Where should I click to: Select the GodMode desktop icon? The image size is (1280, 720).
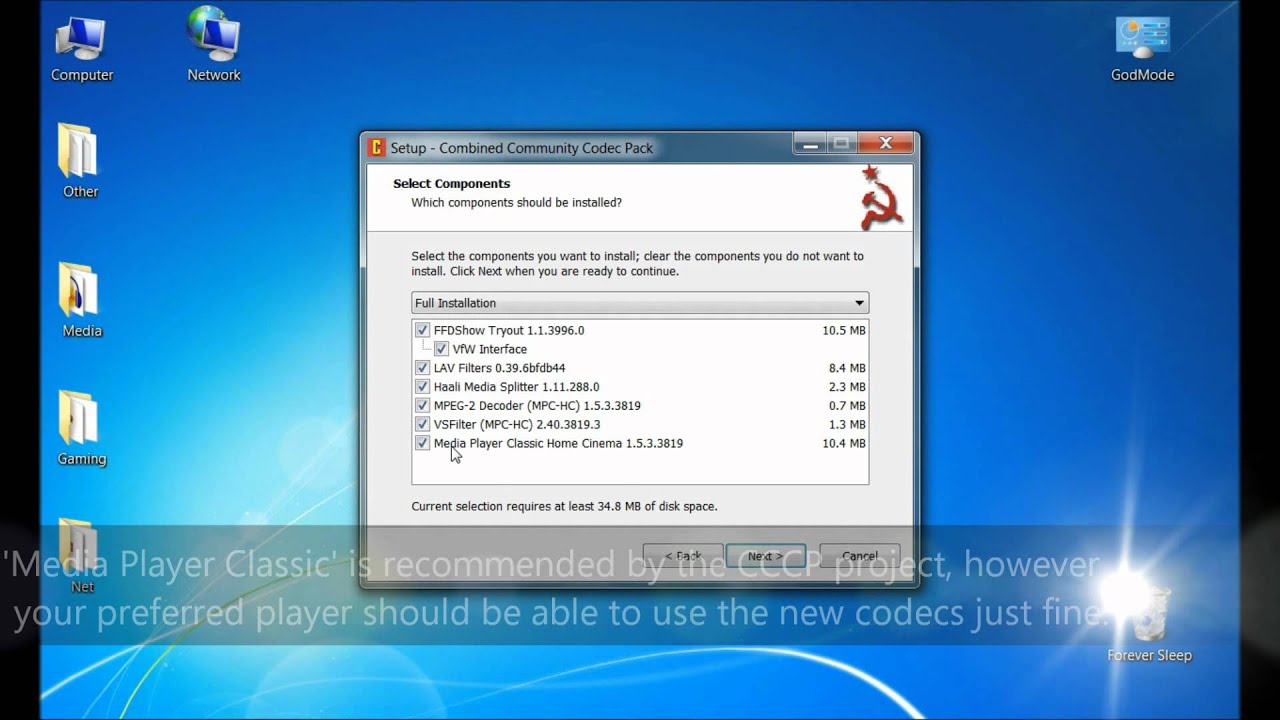click(x=1142, y=50)
